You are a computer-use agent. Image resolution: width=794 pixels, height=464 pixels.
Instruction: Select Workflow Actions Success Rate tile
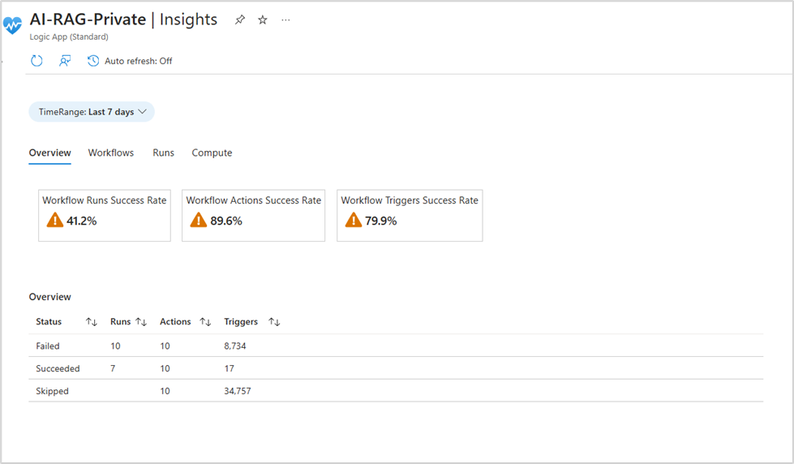(253, 215)
